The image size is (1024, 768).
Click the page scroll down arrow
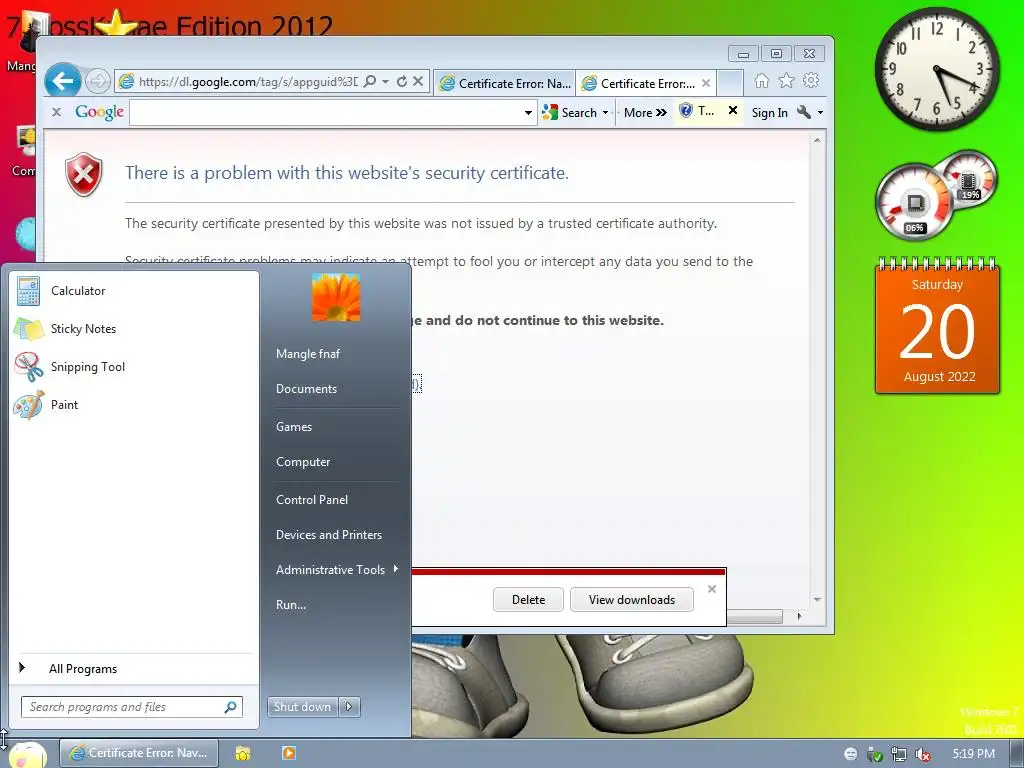tap(816, 599)
